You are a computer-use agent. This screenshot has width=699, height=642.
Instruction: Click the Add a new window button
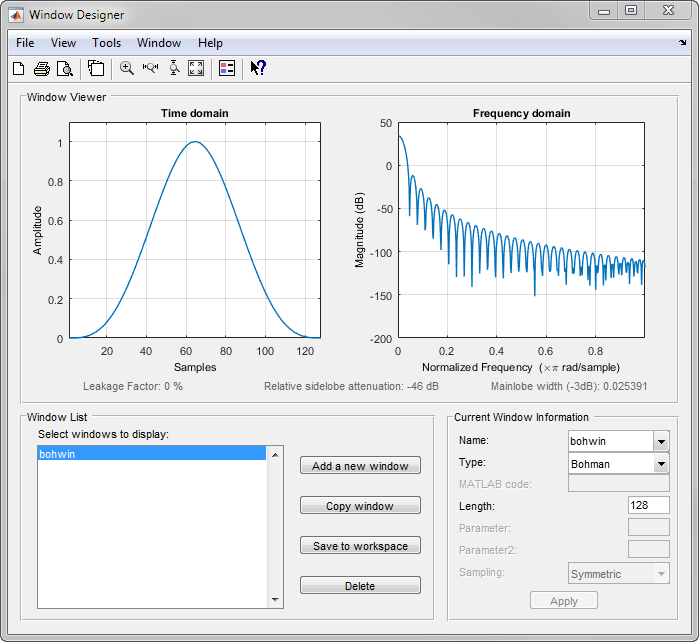[x=360, y=466]
